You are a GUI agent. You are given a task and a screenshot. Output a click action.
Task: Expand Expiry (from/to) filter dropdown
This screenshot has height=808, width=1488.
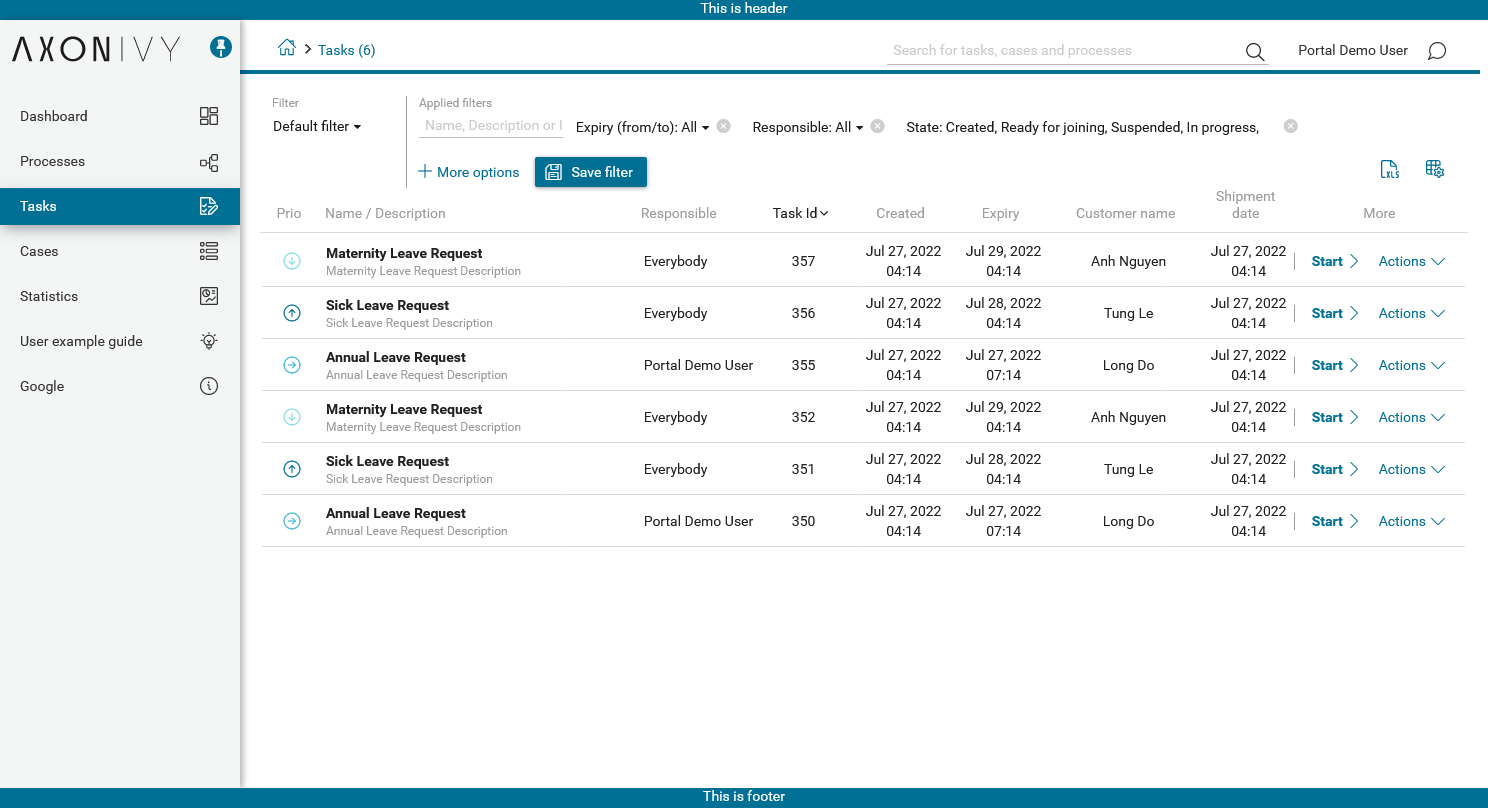point(643,127)
